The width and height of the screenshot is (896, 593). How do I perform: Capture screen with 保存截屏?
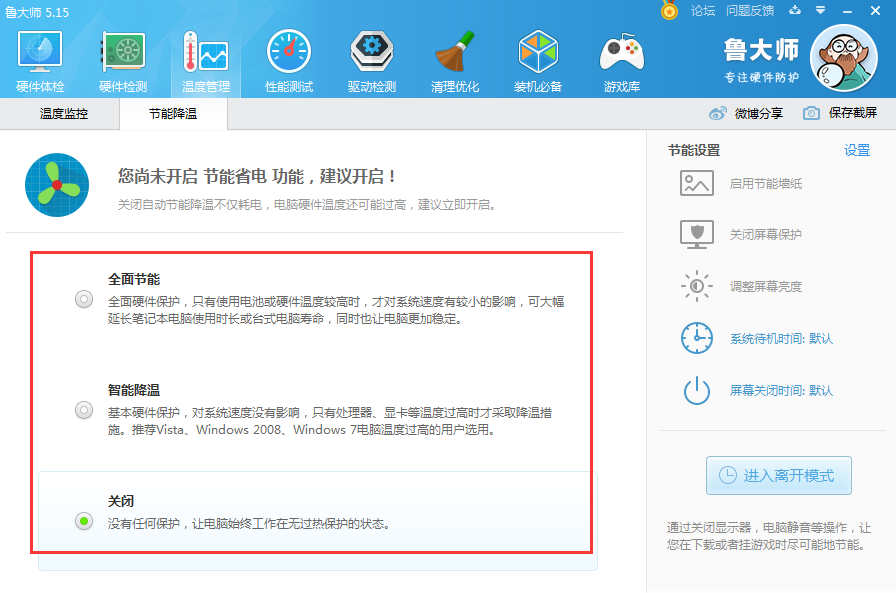tap(852, 113)
